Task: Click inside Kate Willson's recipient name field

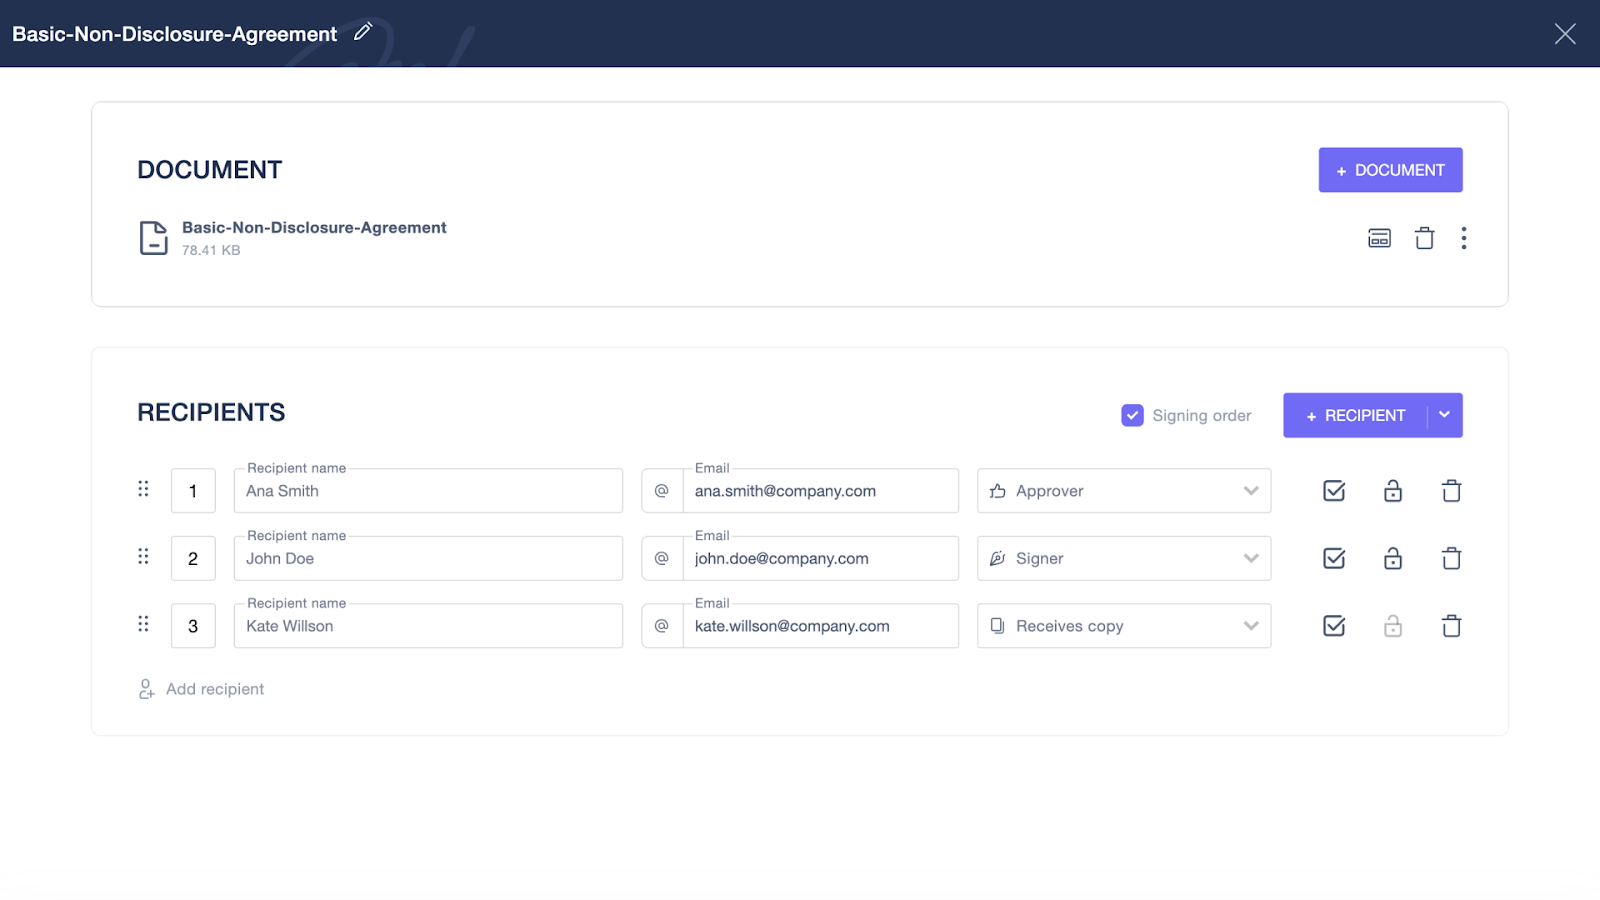Action: 428,625
